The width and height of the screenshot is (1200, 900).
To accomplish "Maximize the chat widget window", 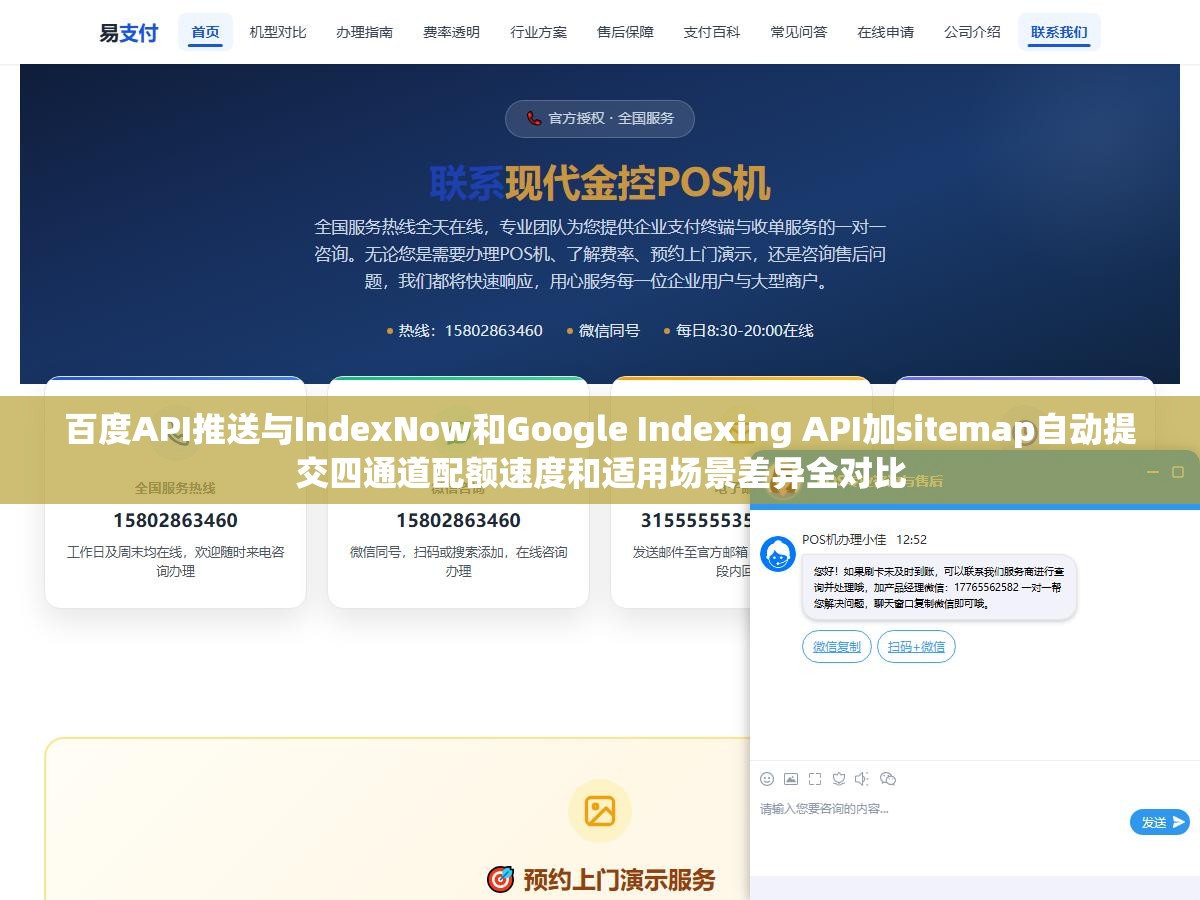I will point(1178,472).
